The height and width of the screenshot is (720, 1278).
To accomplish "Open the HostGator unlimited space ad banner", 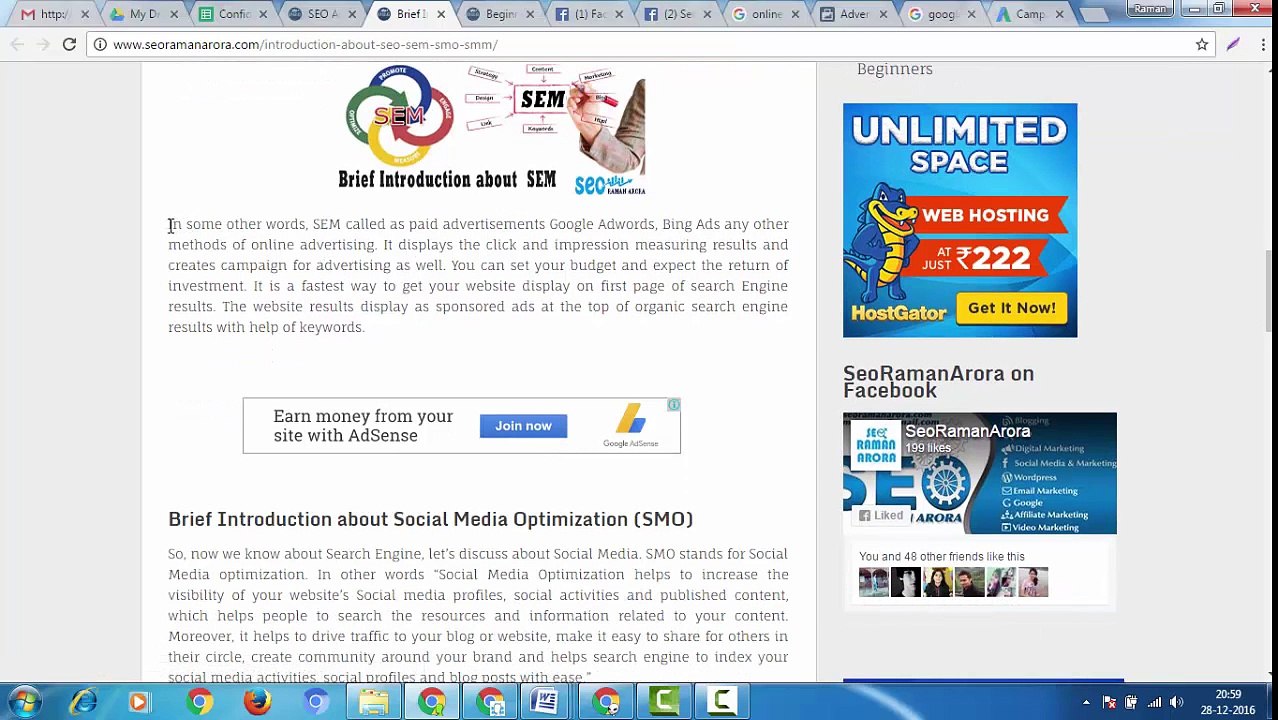I will [x=960, y=220].
